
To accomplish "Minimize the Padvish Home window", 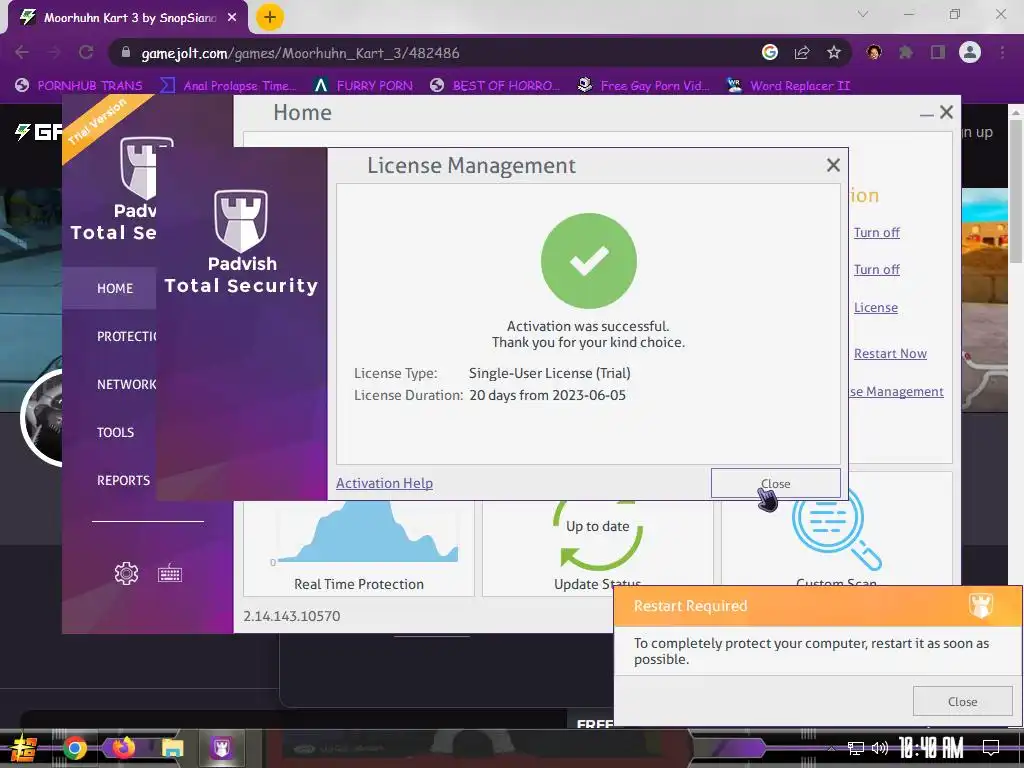I will point(926,114).
